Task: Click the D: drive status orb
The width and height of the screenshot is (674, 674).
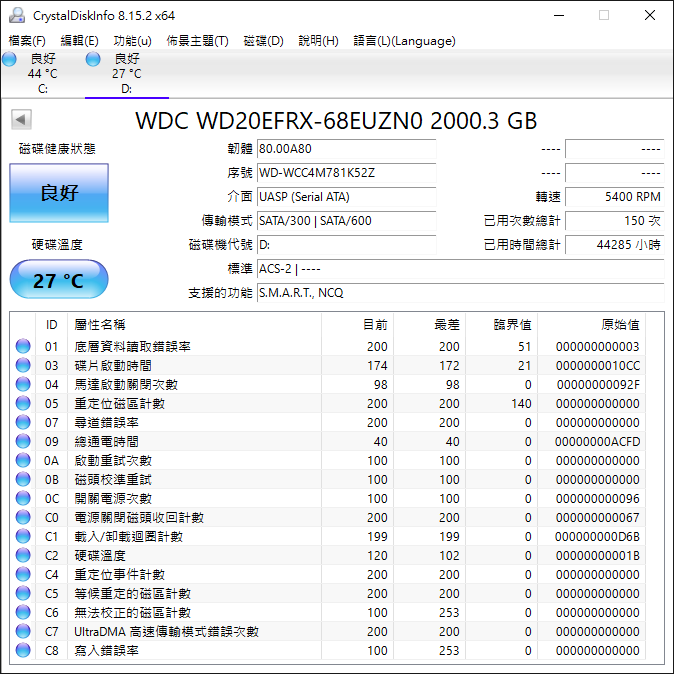Action: tap(93, 60)
